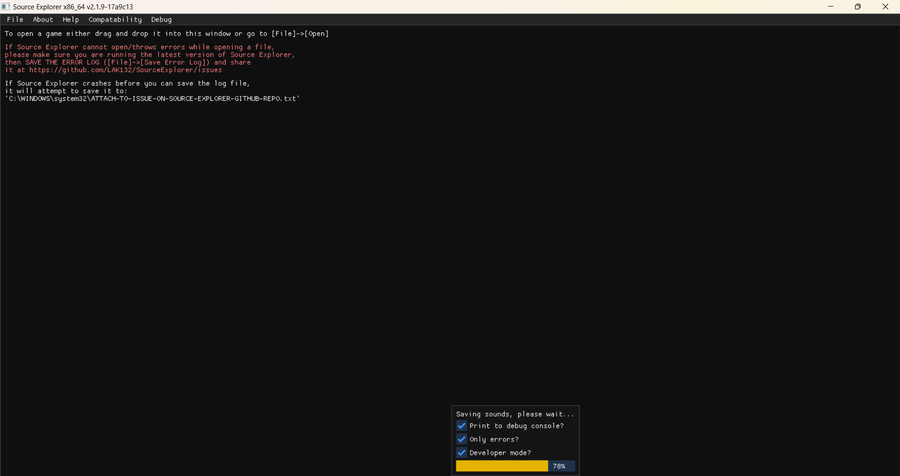Toggle the Print to debug console checkbox
The width and height of the screenshot is (900, 476).
(x=461, y=426)
